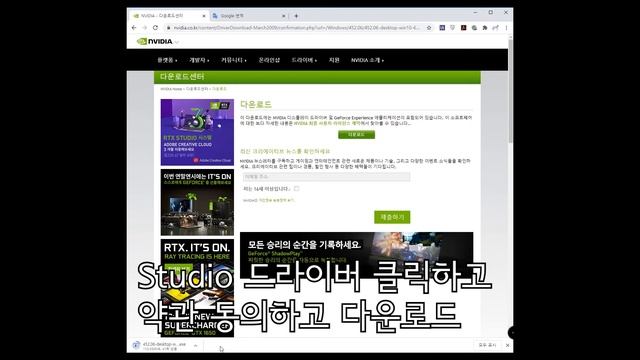Click the blue square extension icon
The height and width of the screenshot is (360, 640).
coord(442,28)
